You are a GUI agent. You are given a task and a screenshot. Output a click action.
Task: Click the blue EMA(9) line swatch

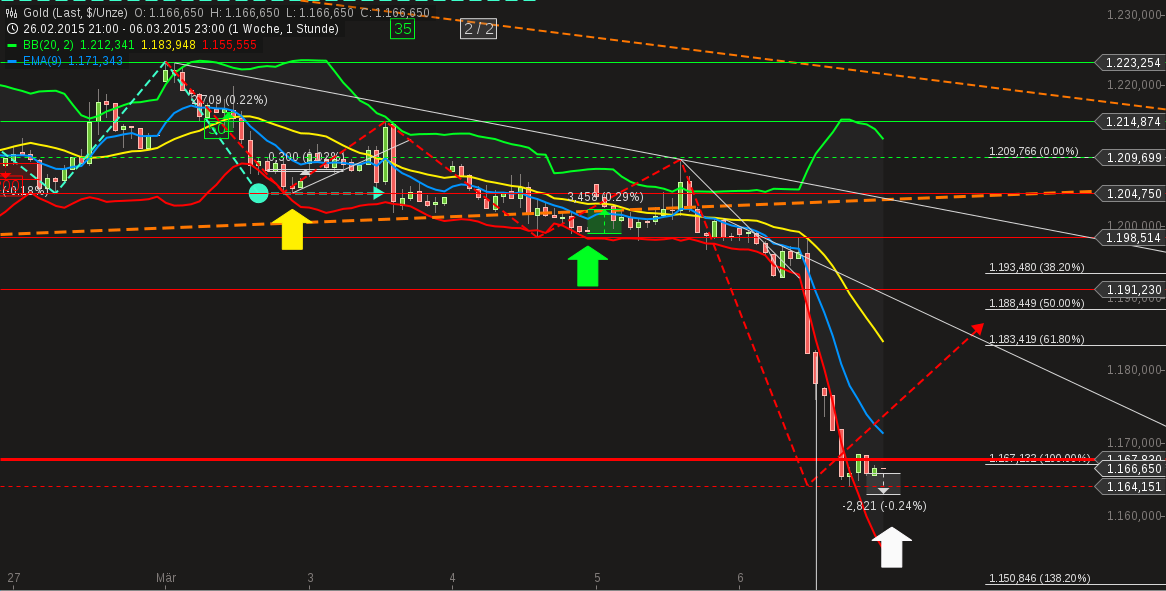pos(12,61)
